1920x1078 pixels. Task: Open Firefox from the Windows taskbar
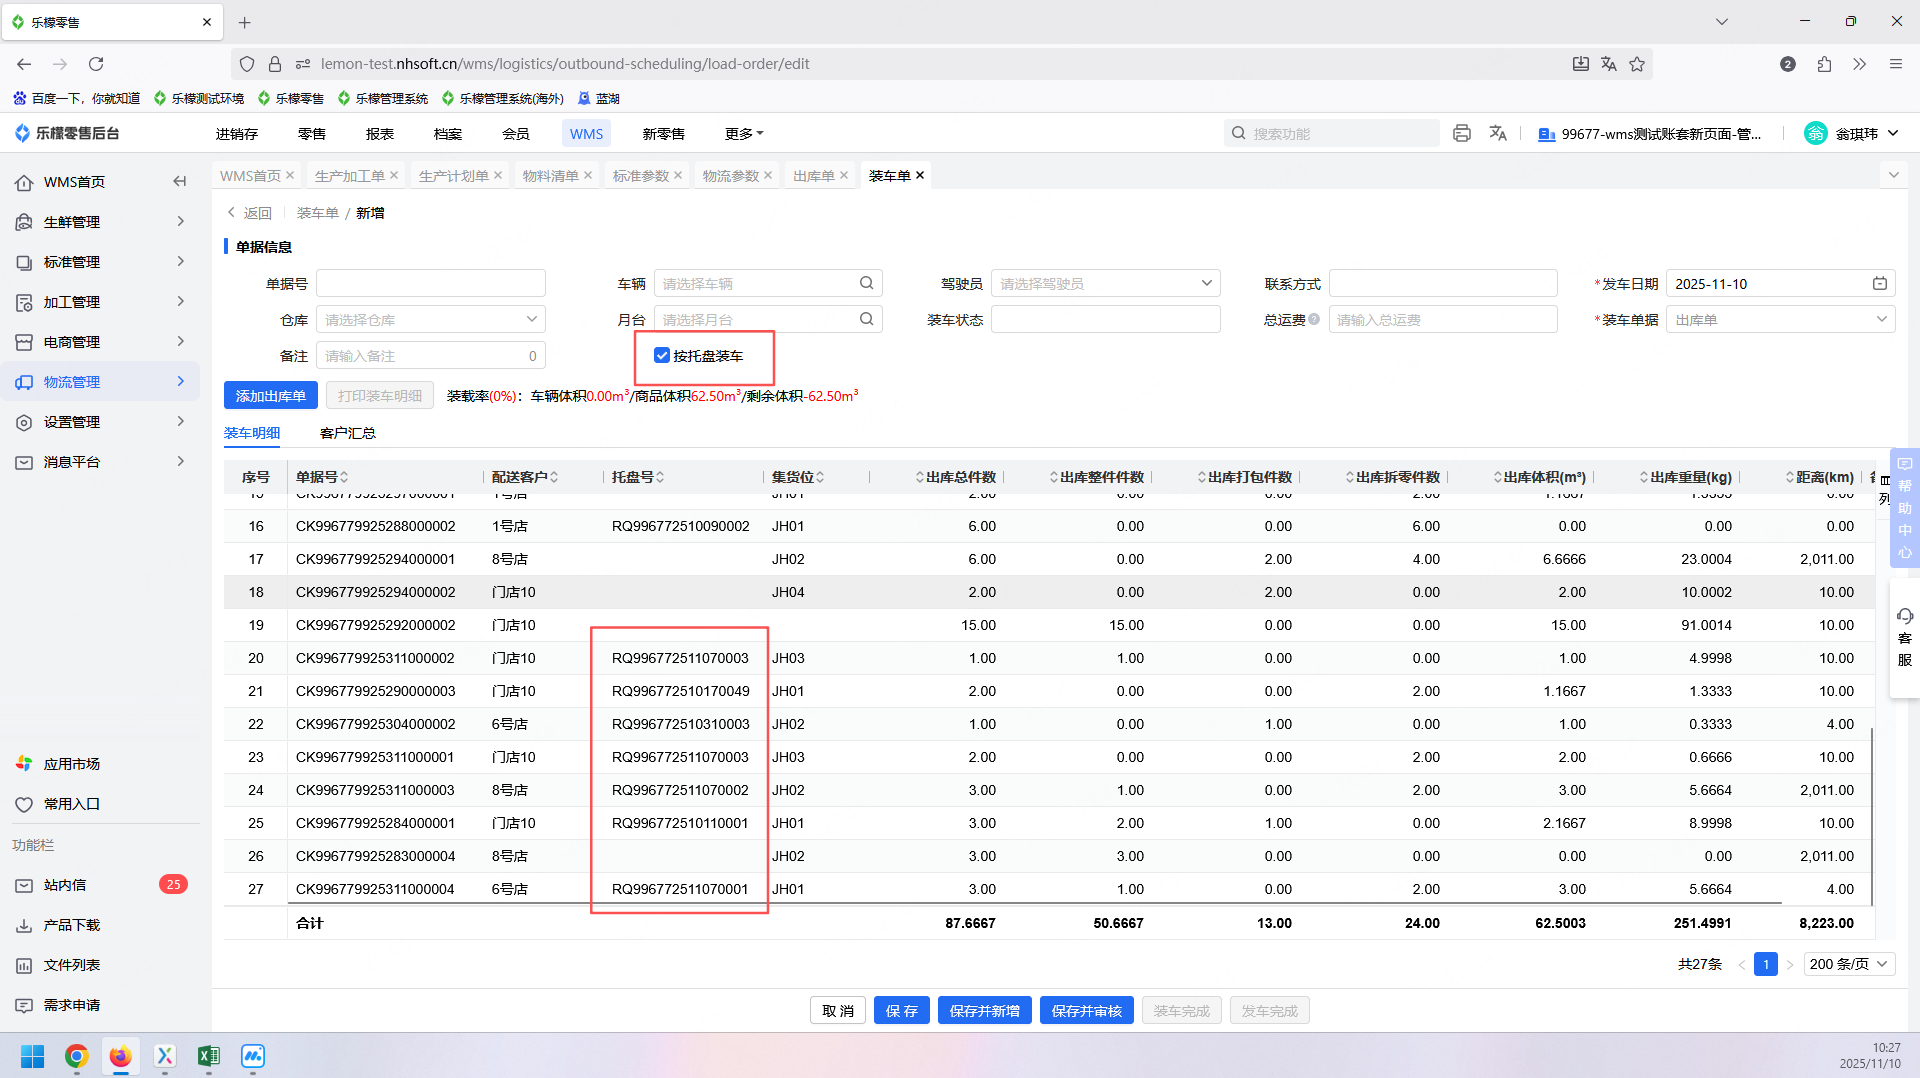coord(121,1056)
